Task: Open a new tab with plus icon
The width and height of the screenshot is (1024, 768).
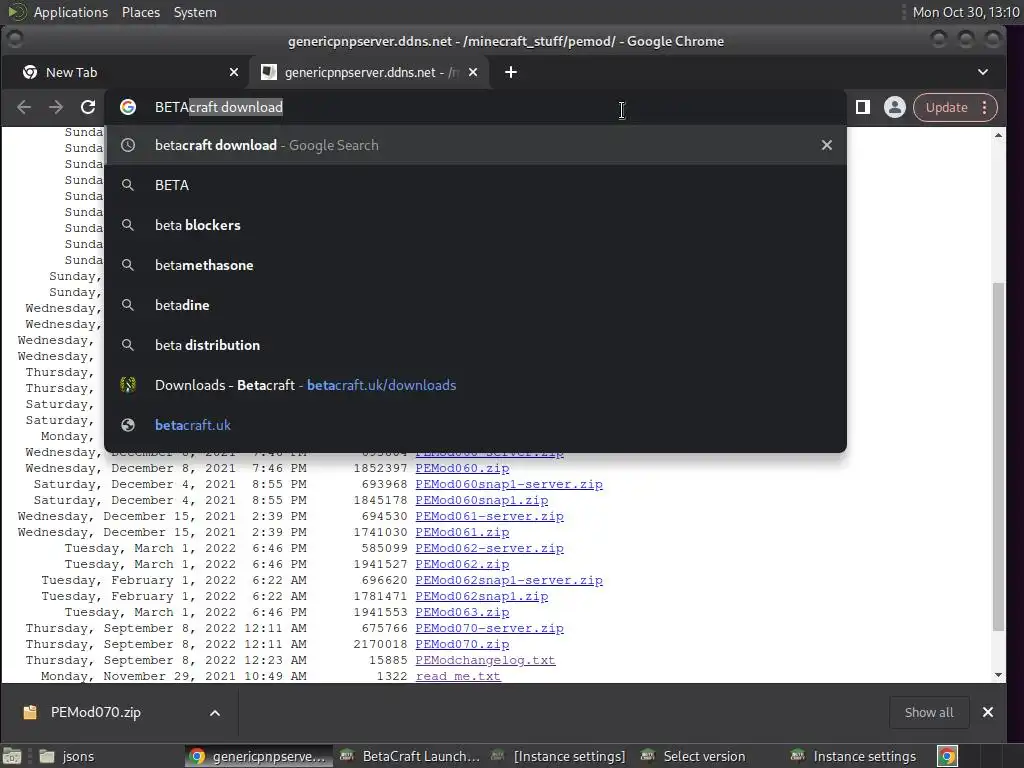Action: click(511, 72)
